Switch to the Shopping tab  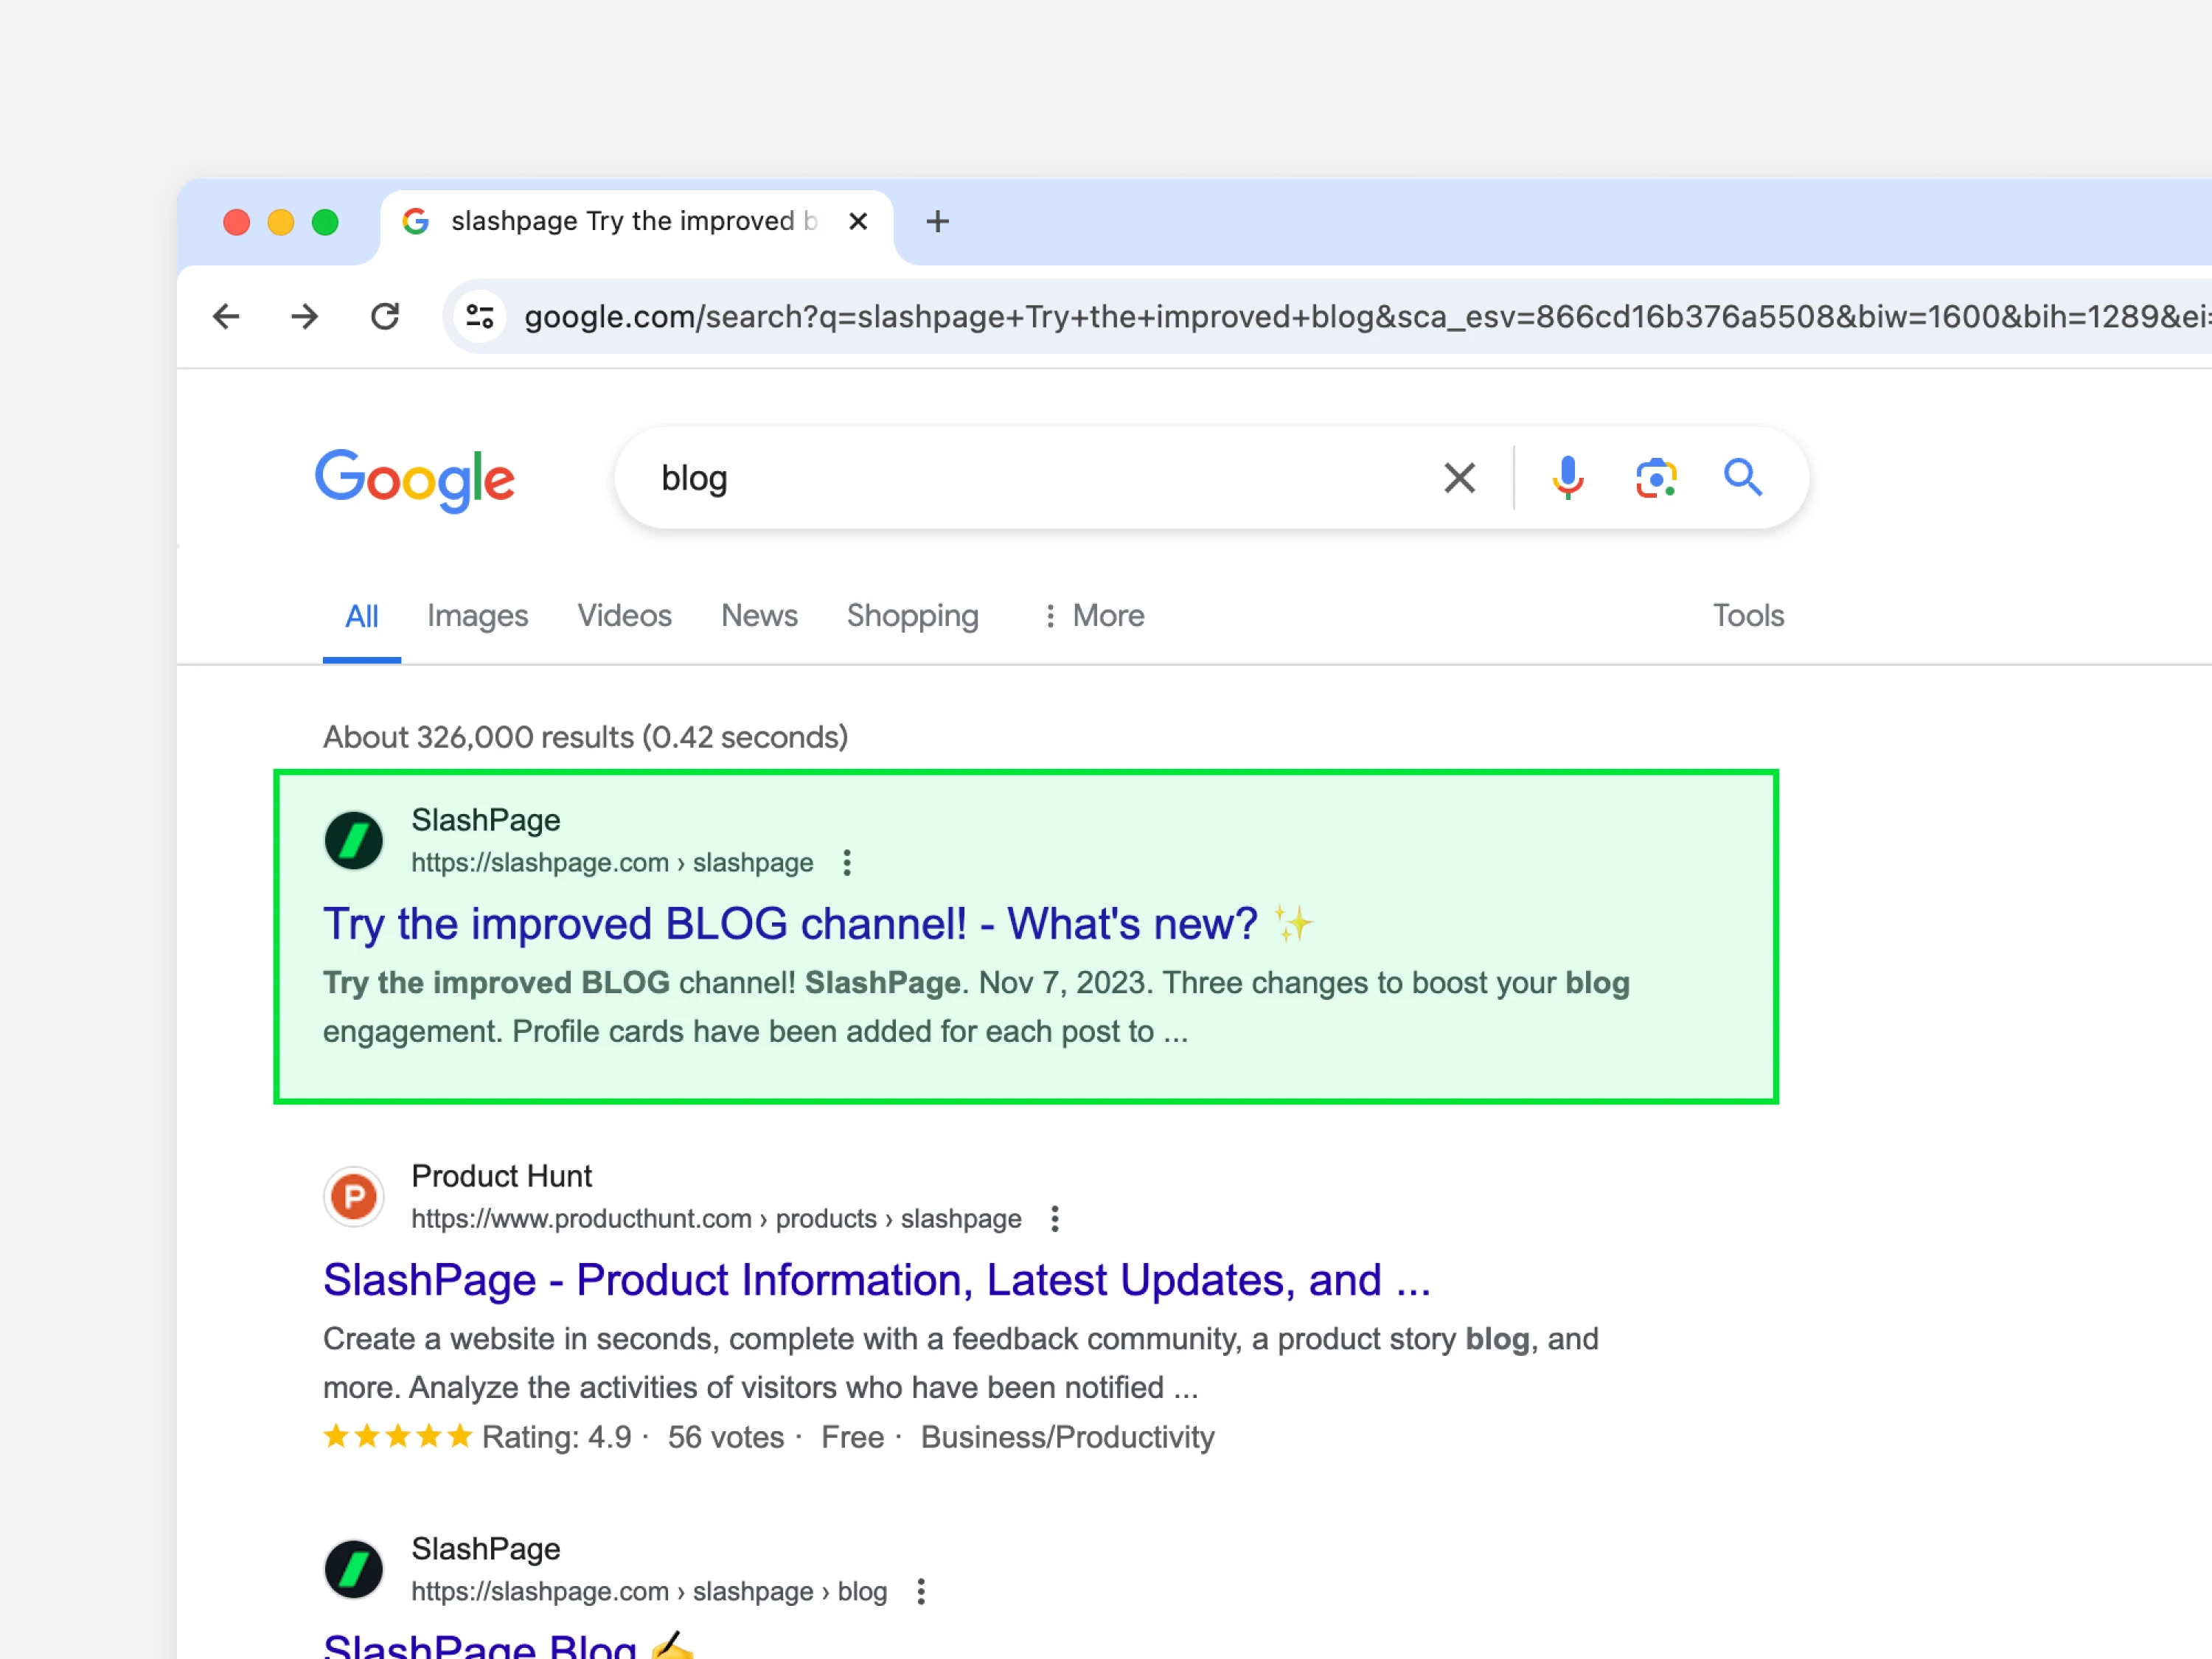click(913, 616)
